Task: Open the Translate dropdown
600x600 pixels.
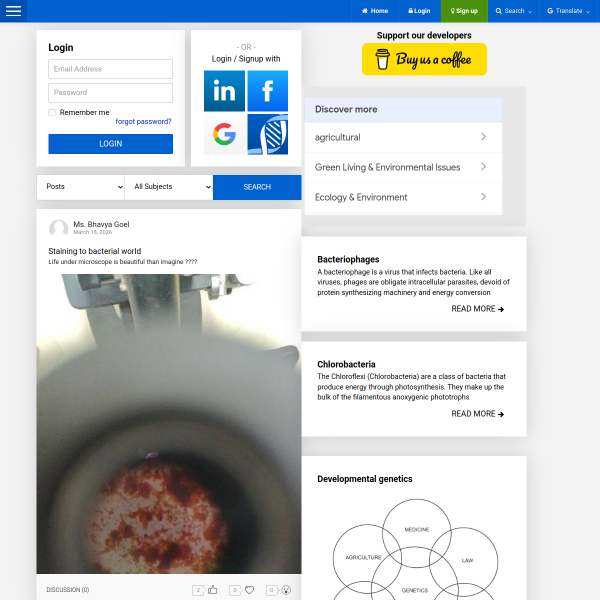Action: (x=568, y=11)
